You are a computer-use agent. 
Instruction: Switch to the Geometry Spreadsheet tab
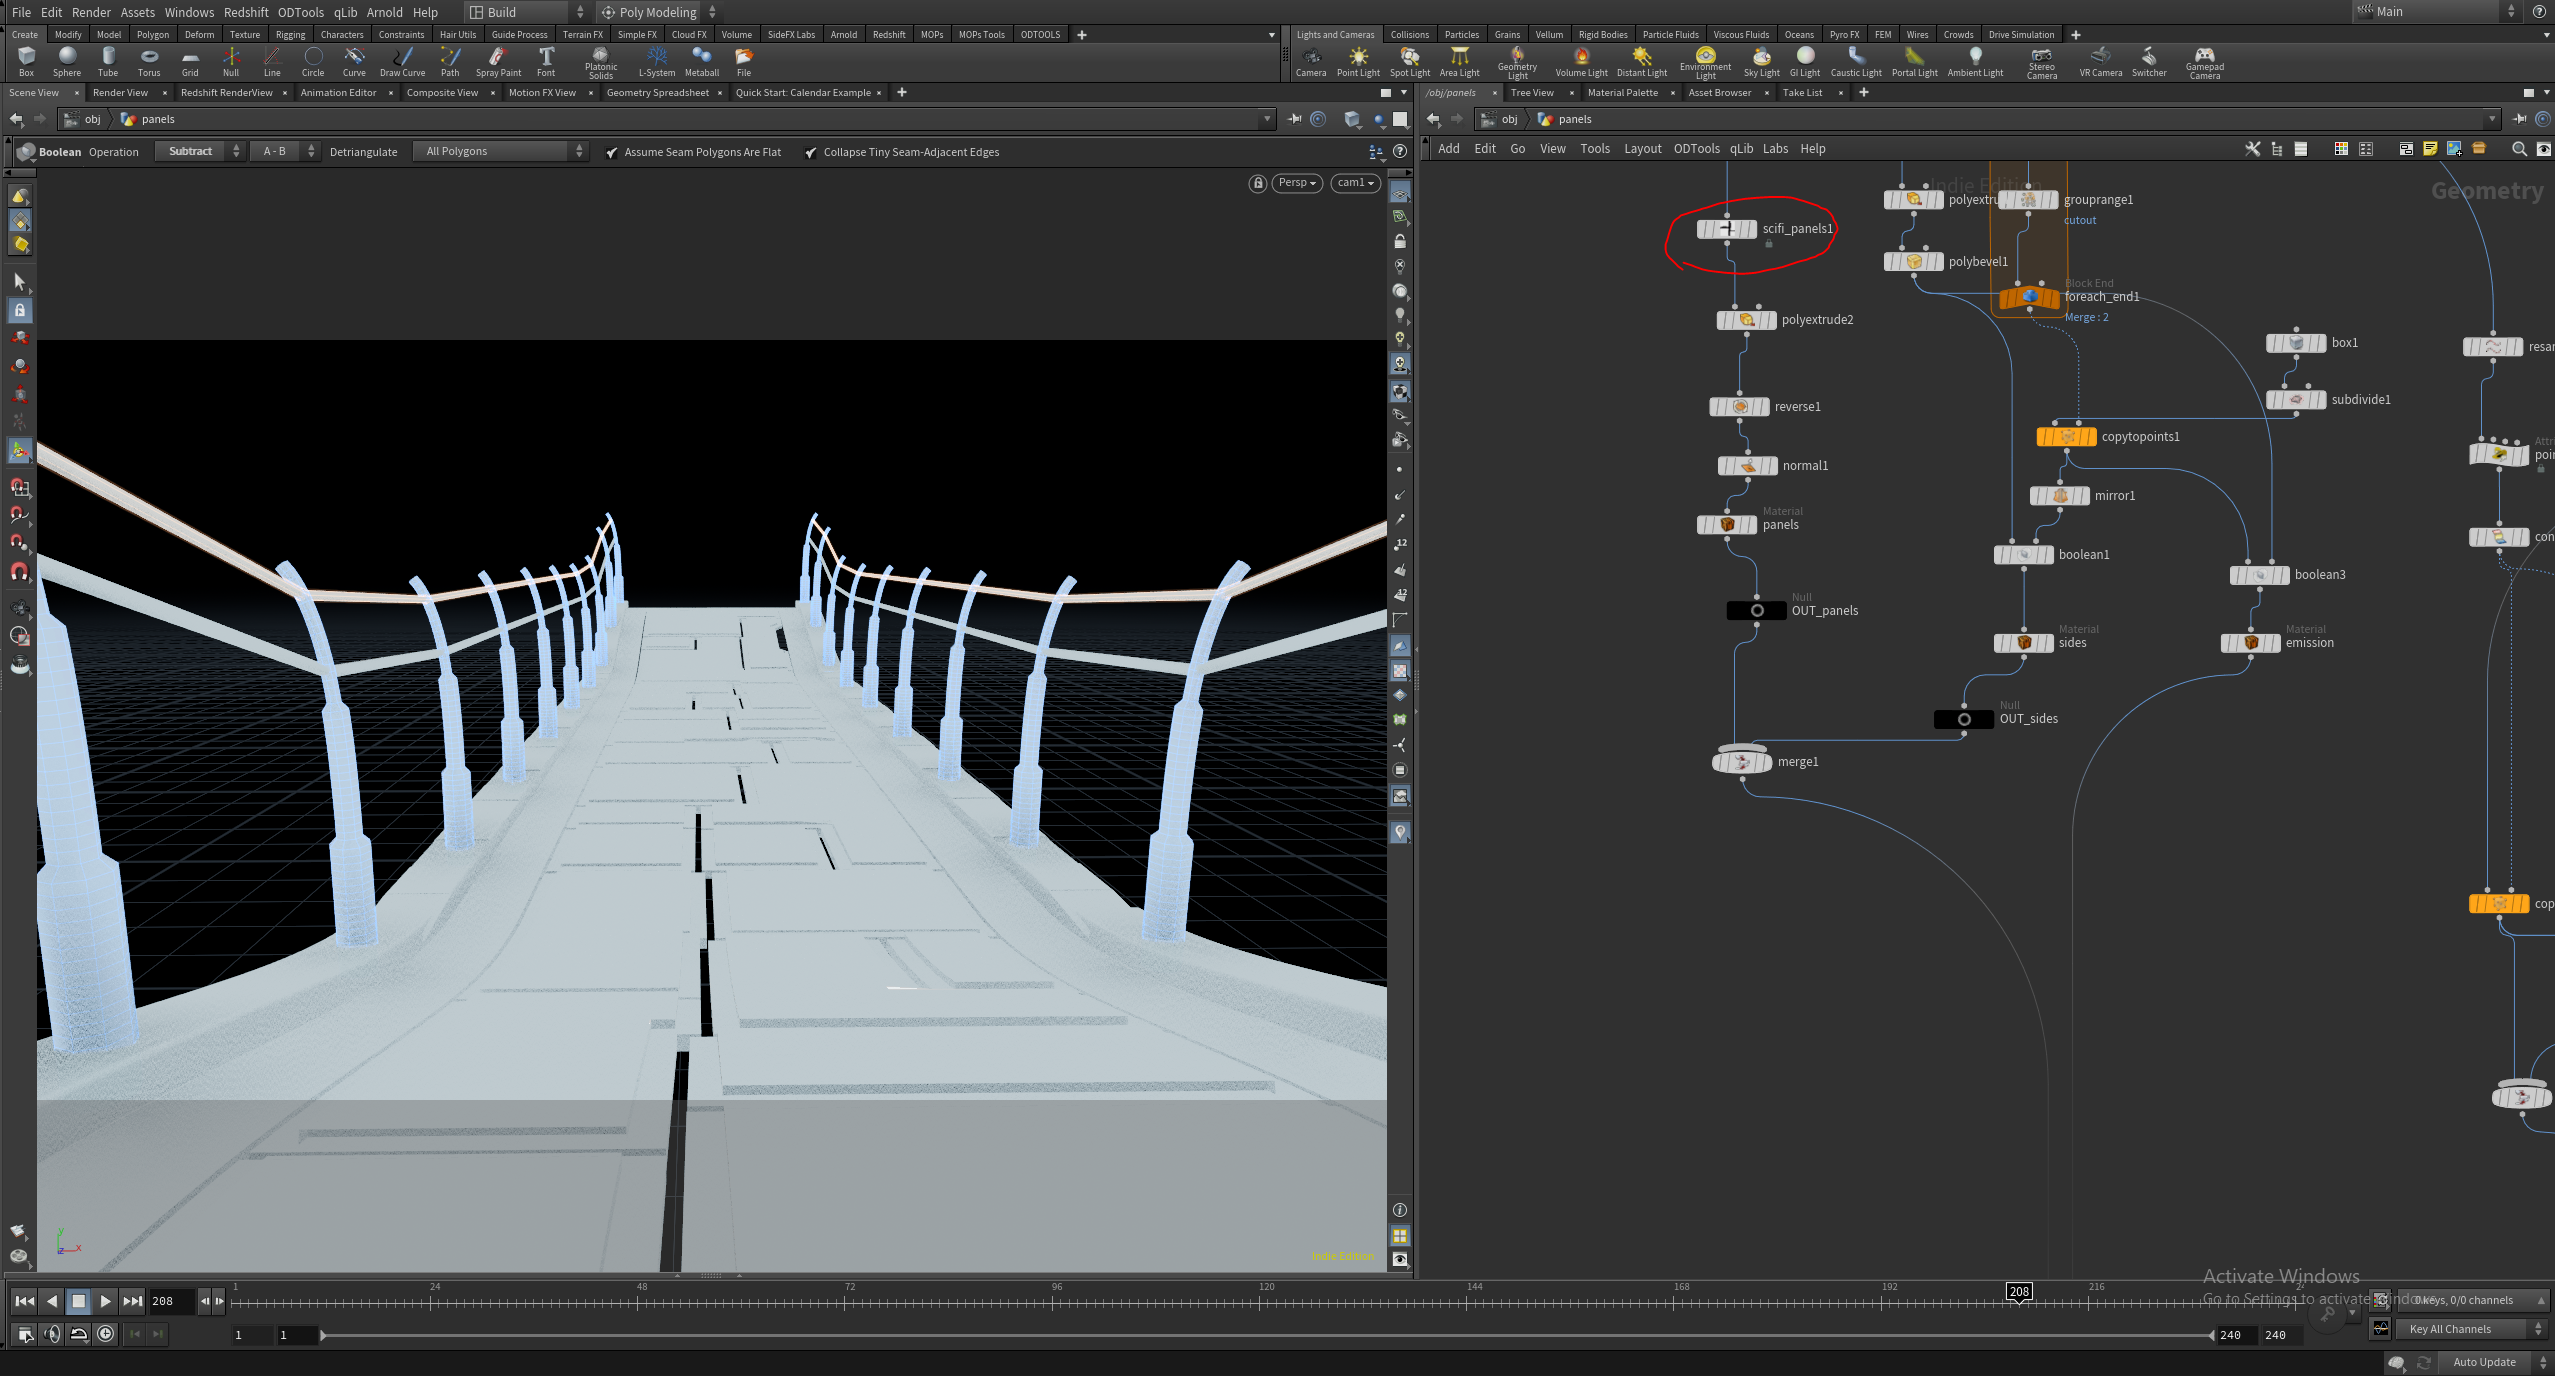coord(657,93)
